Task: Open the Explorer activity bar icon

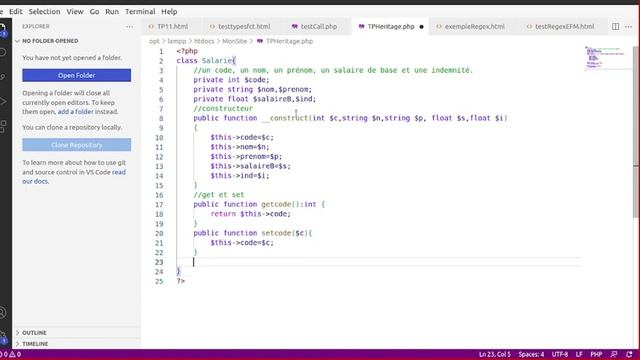Action: point(2,29)
